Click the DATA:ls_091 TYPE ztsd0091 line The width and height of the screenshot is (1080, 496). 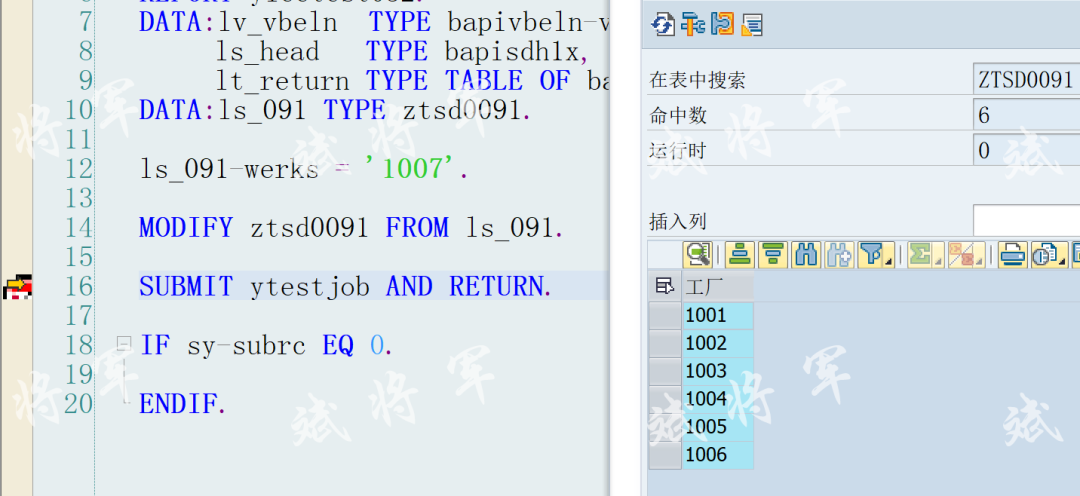(x=335, y=110)
